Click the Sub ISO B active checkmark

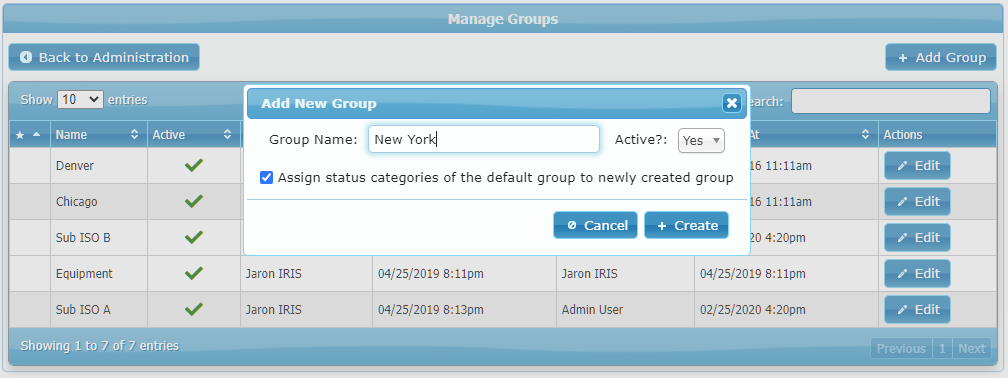pos(194,237)
